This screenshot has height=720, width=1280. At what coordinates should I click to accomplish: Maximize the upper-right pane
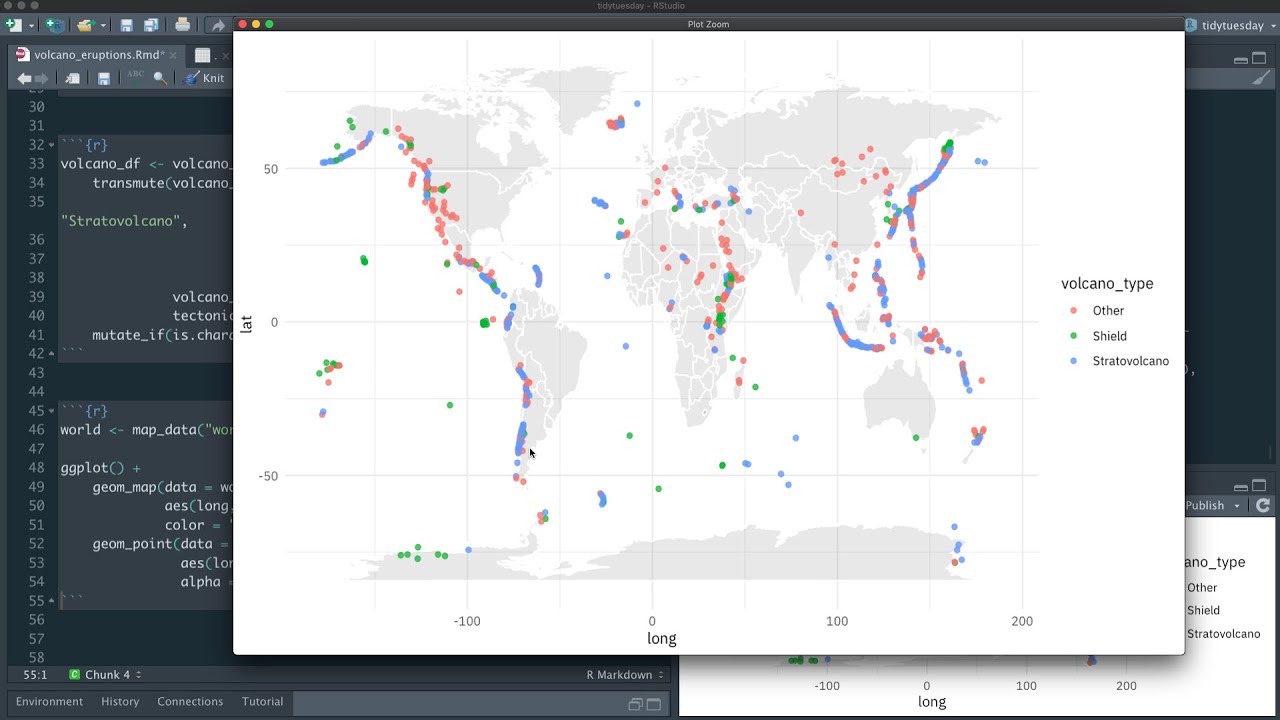click(x=1259, y=59)
